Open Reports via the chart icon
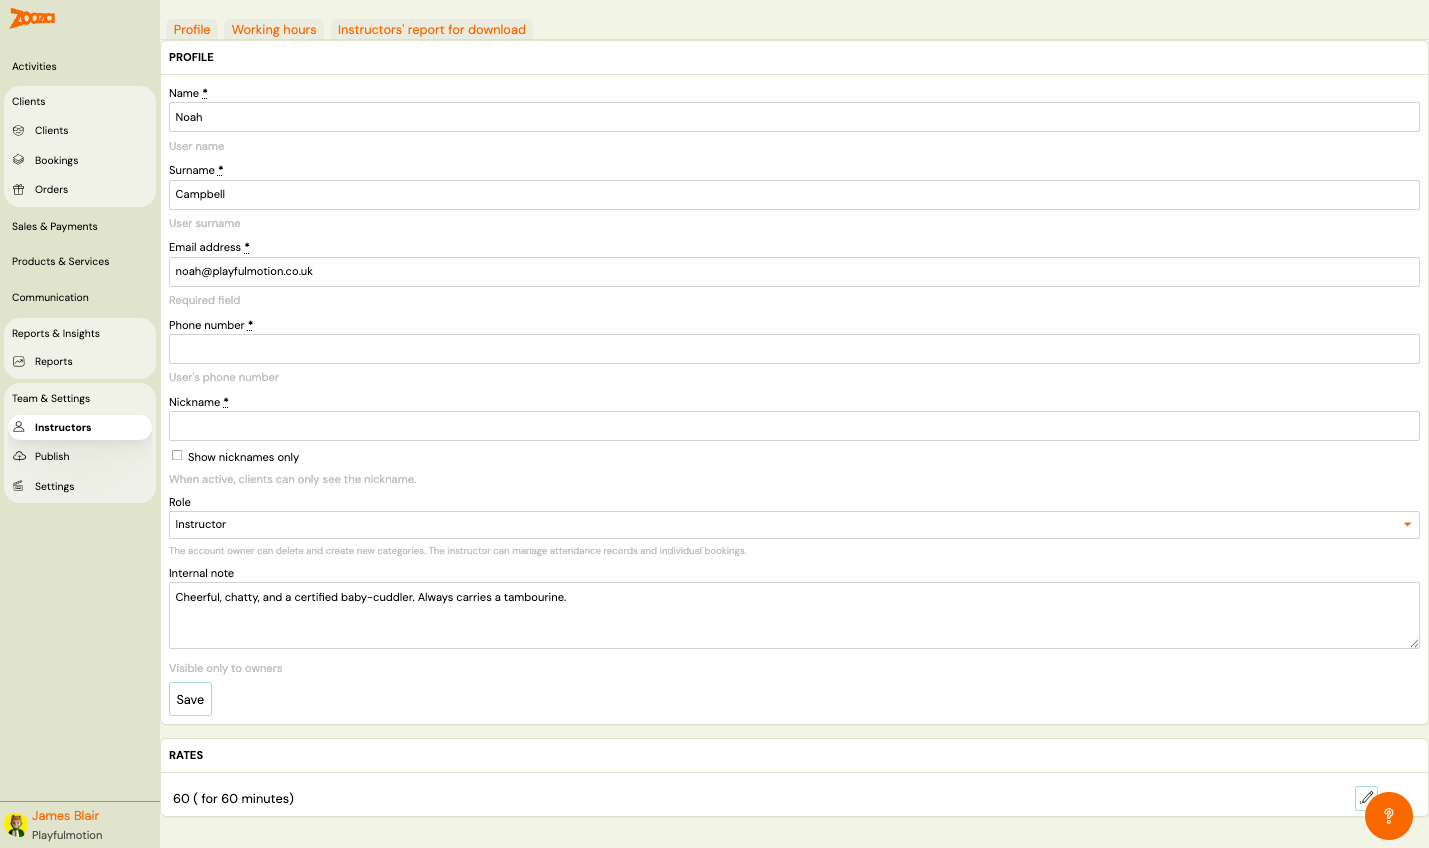Screen dimensions: 1429x848 coord(19,362)
